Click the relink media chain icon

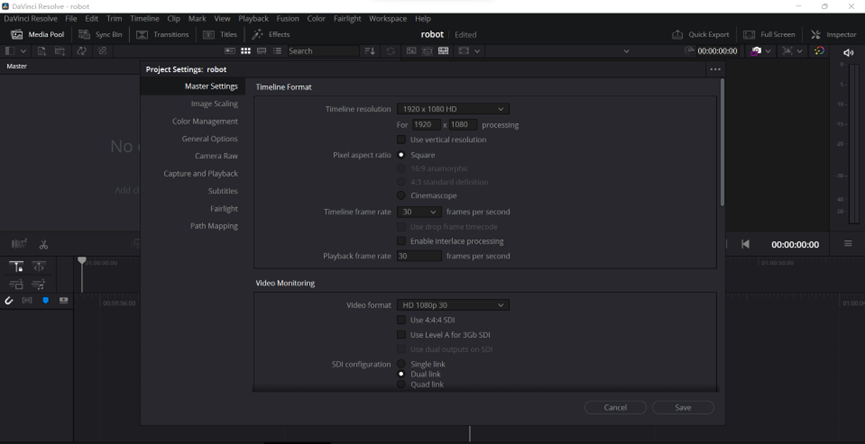(102, 51)
